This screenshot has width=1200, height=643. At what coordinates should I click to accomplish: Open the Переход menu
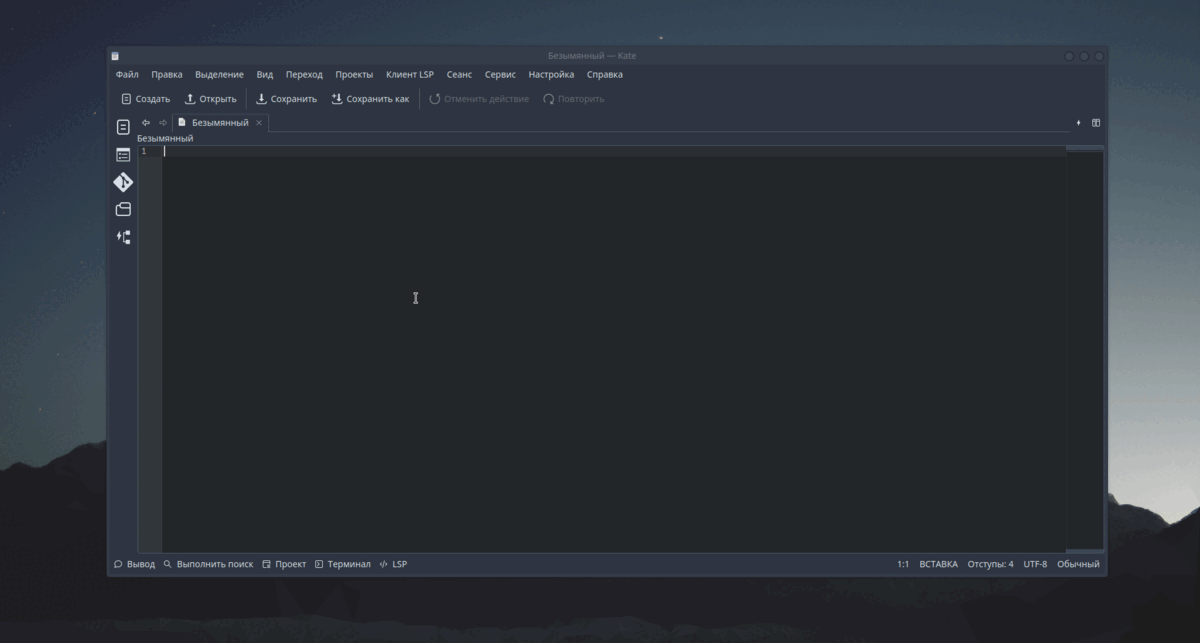coord(304,74)
